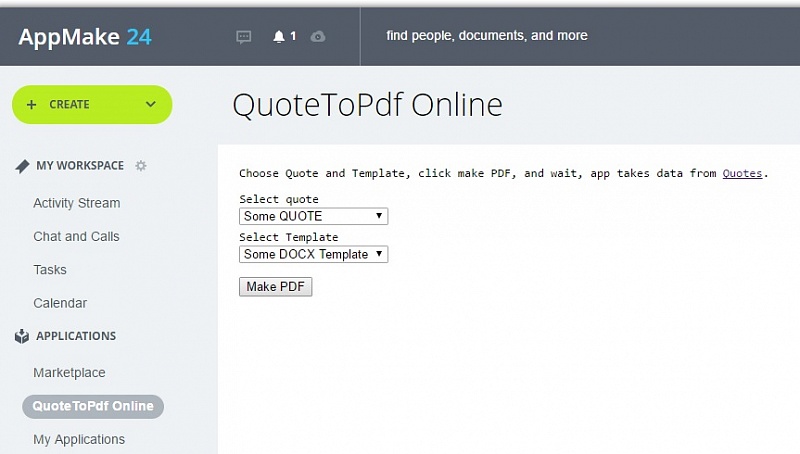This screenshot has width=800, height=454.
Task: Open the notifications bell icon
Action: (x=279, y=36)
